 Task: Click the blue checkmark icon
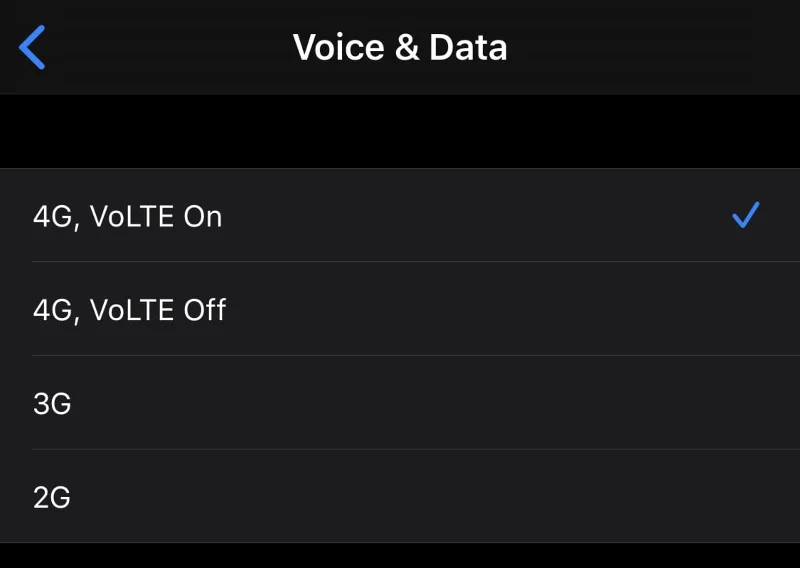tap(746, 215)
